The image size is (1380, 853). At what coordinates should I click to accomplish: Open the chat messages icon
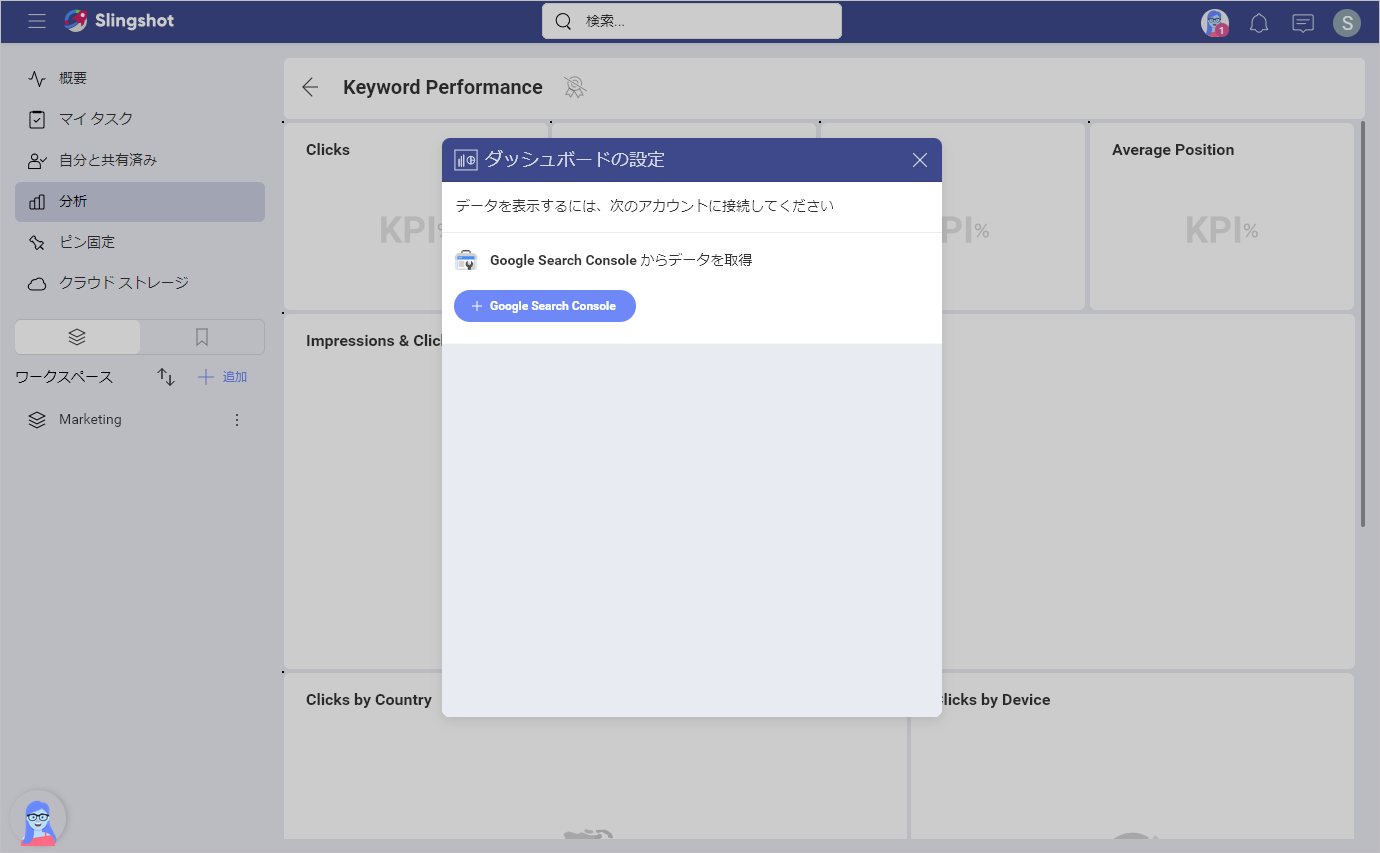coord(1303,23)
